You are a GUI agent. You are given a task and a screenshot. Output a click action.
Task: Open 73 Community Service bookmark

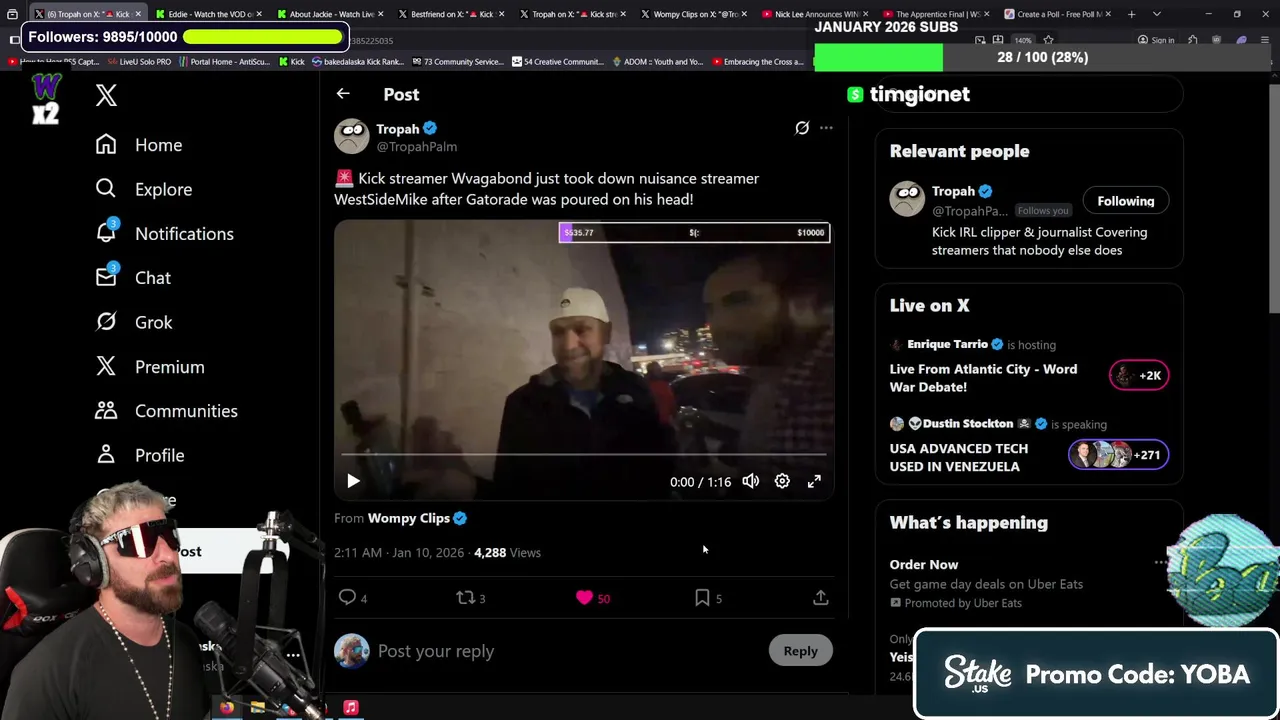click(456, 62)
